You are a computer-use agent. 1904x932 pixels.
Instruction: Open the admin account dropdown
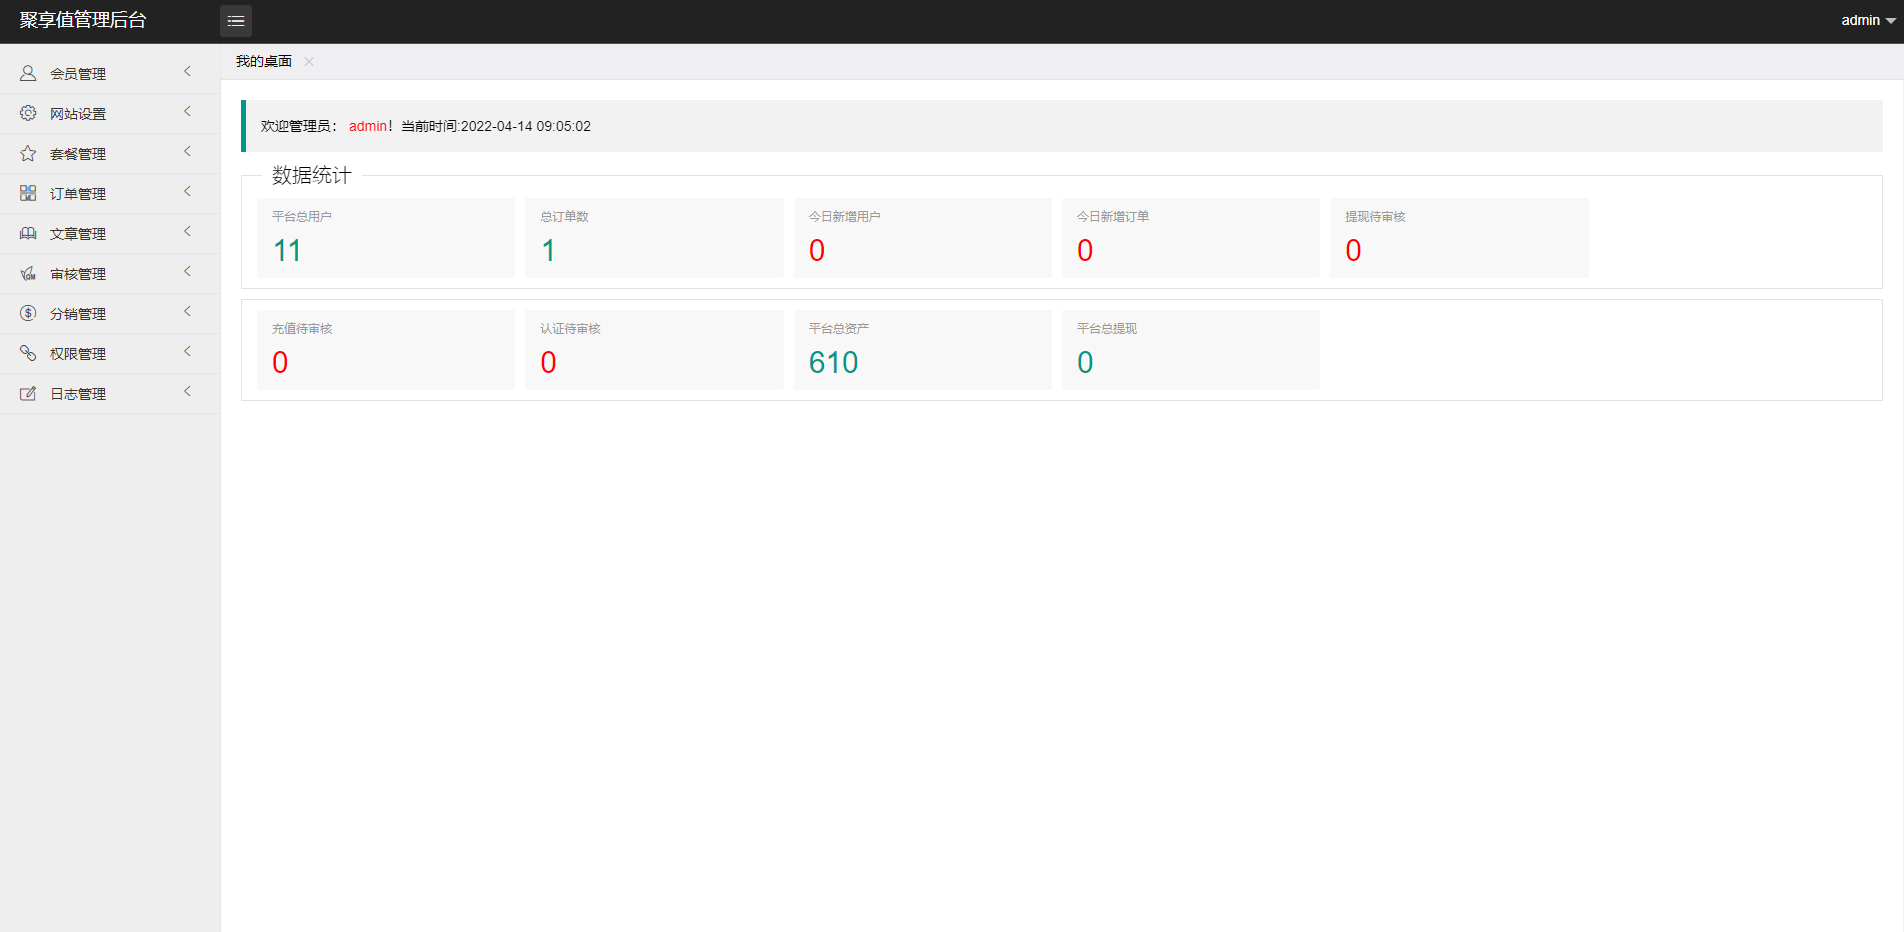coord(1867,20)
